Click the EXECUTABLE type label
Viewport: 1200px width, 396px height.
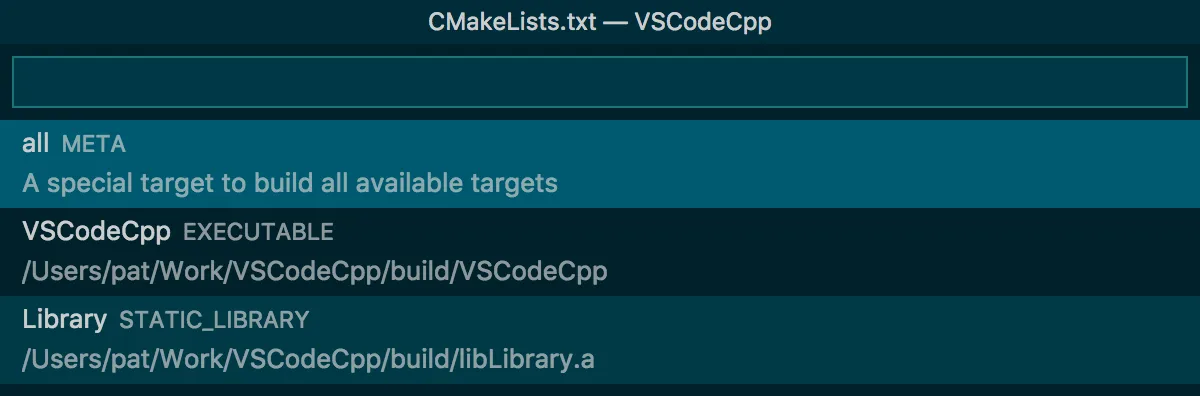(258, 233)
